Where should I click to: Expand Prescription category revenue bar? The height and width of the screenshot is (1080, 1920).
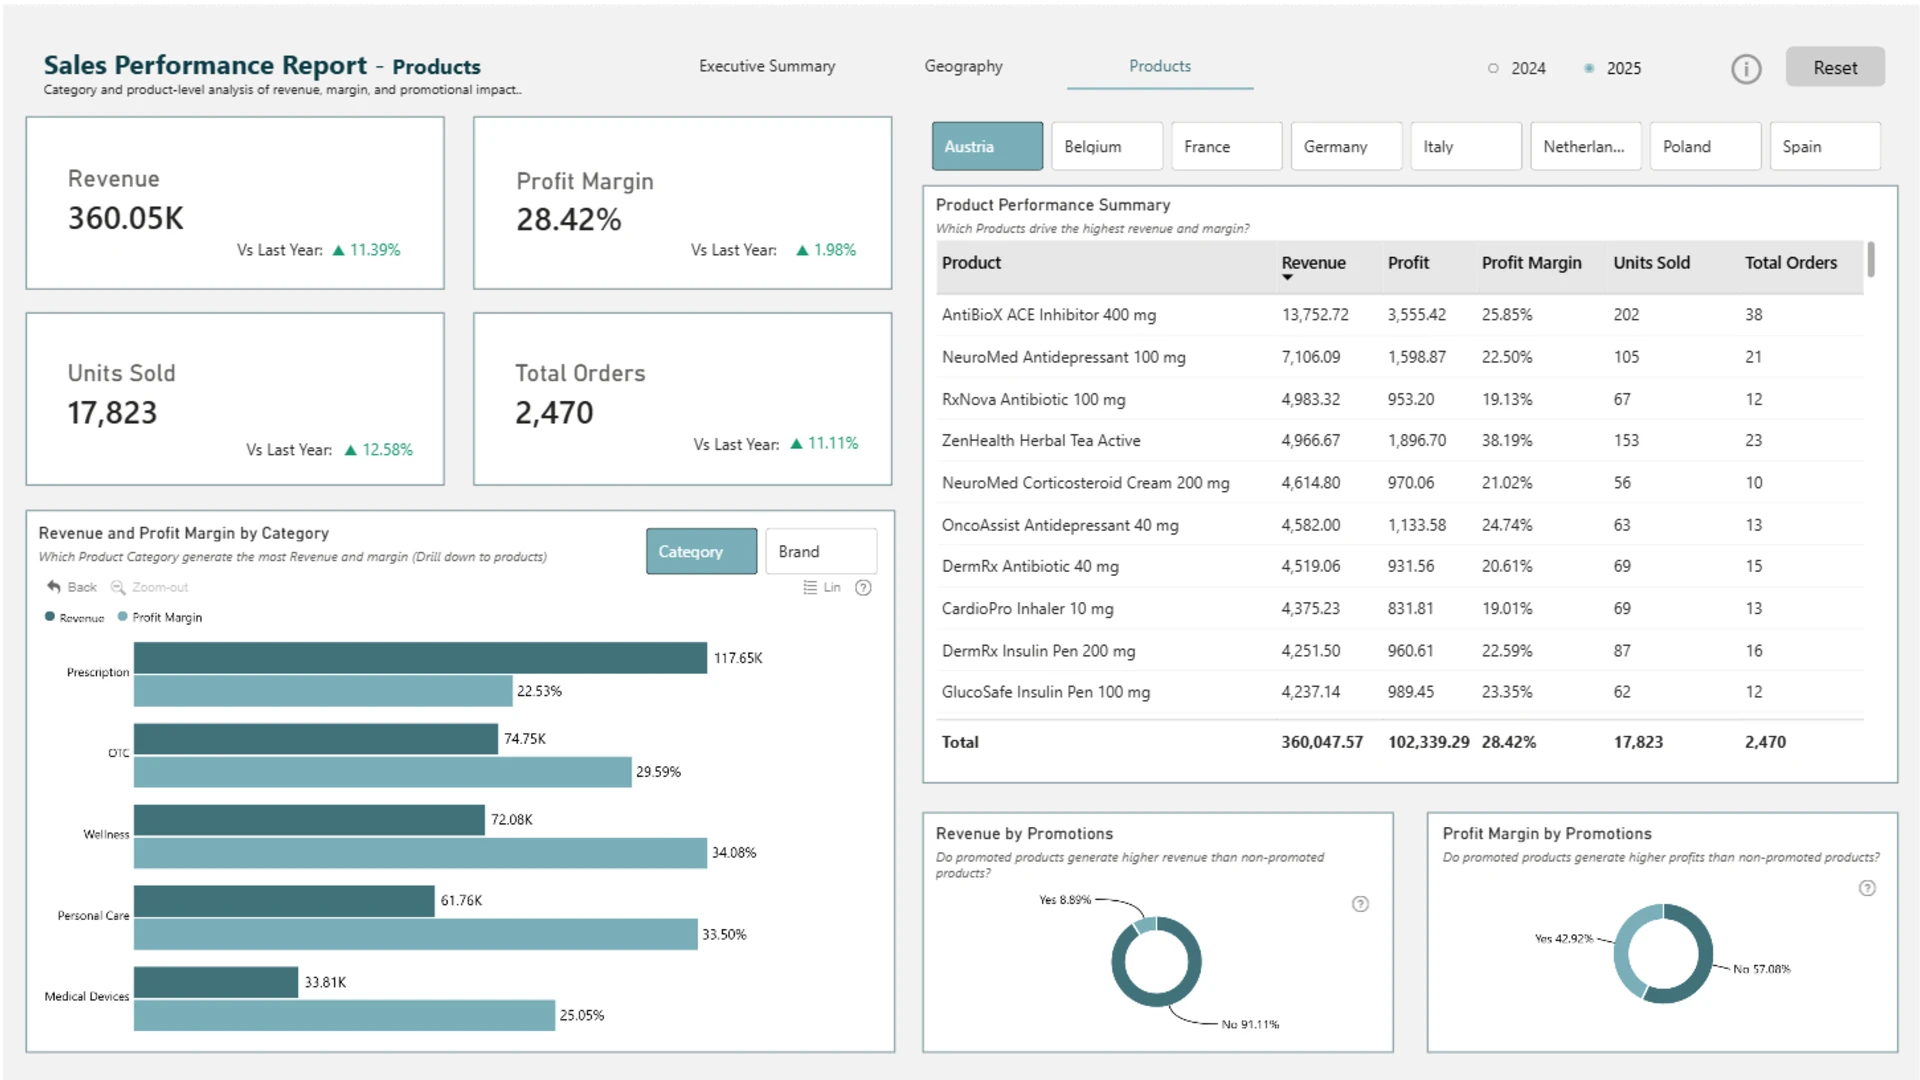pyautogui.click(x=420, y=658)
